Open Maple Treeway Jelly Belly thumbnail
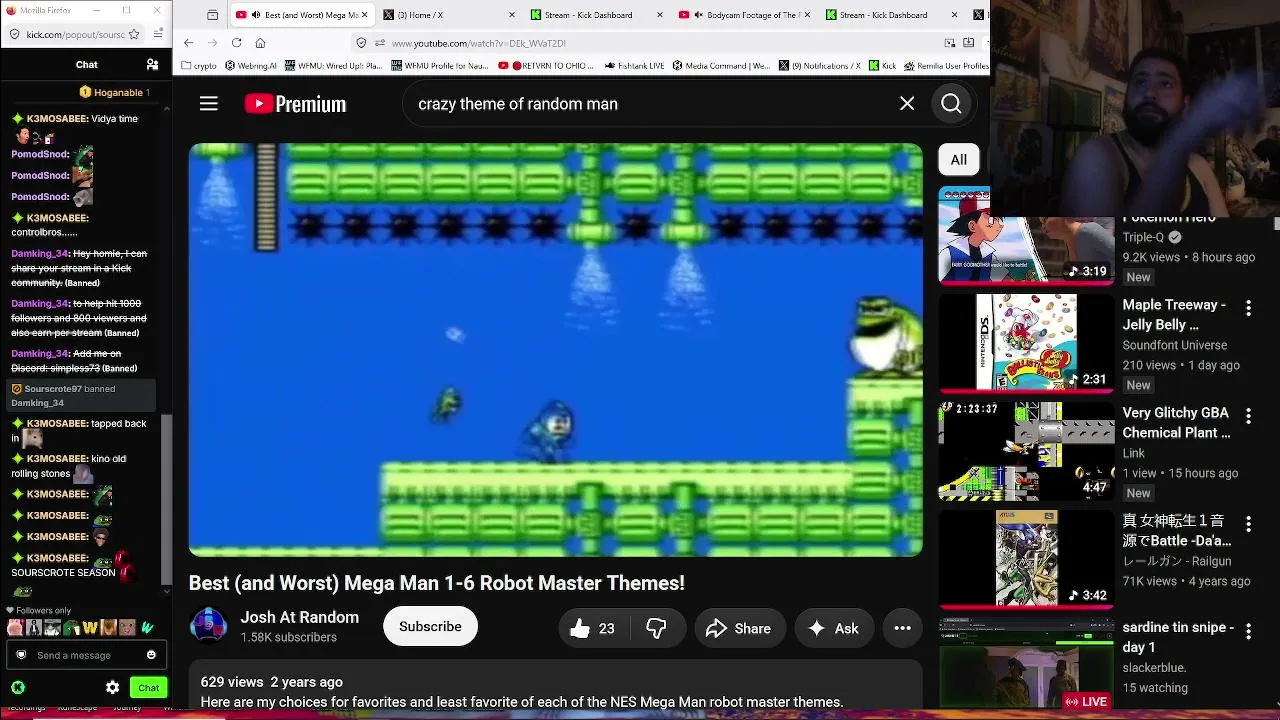Image resolution: width=1280 pixels, height=720 pixels. coord(1026,343)
